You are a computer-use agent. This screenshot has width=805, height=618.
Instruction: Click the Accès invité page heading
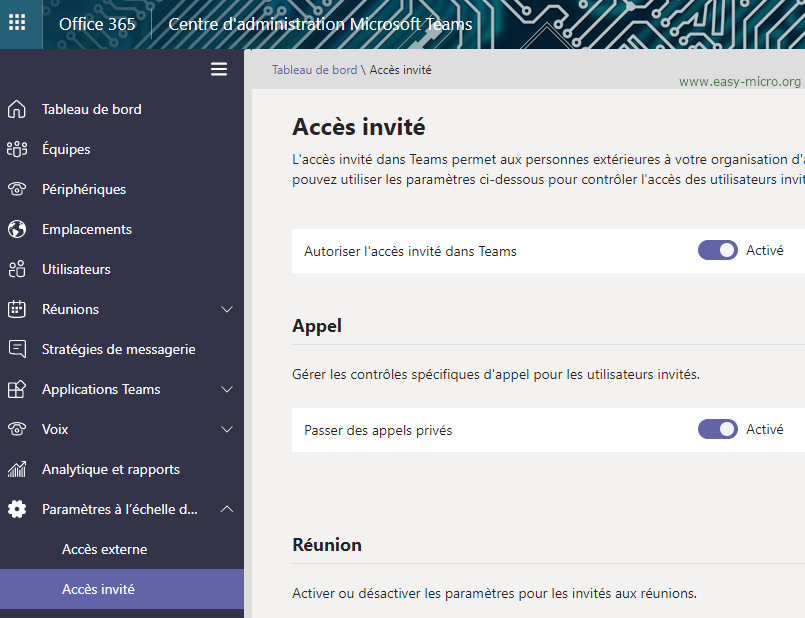pos(358,127)
